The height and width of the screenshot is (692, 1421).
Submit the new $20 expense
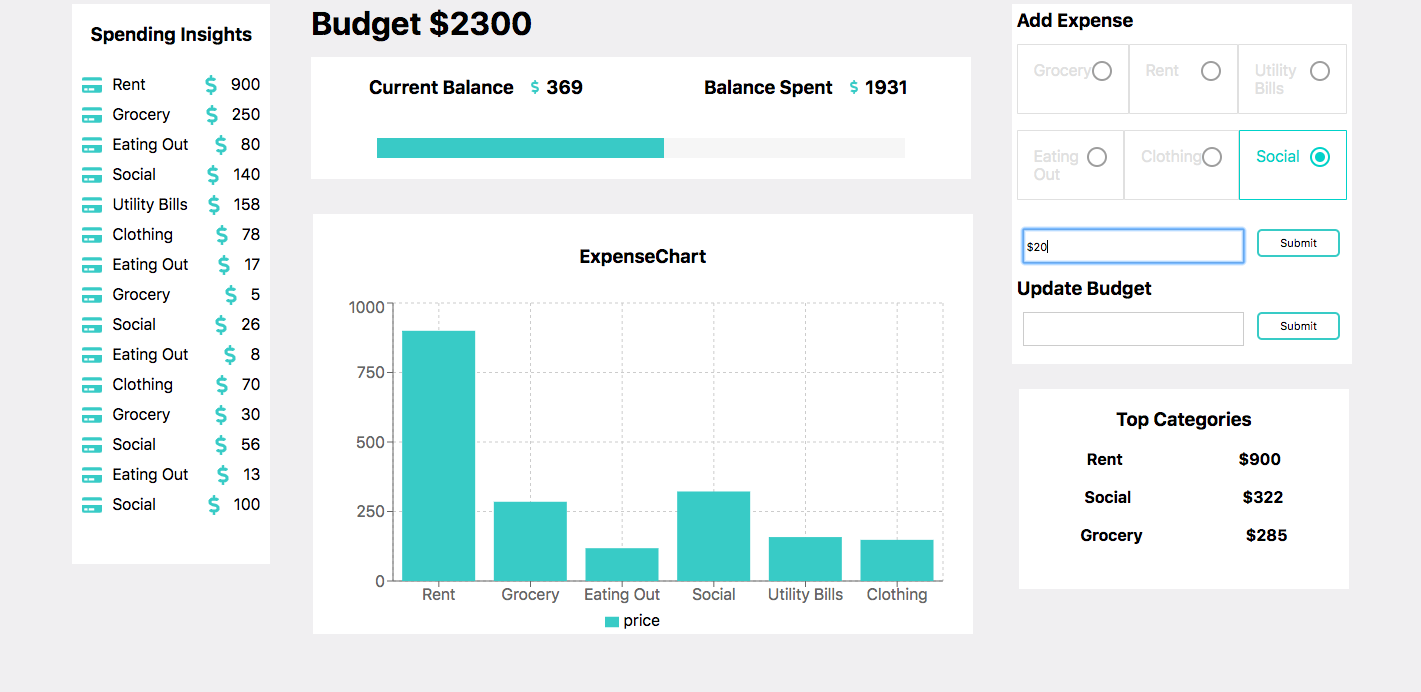tap(1298, 242)
